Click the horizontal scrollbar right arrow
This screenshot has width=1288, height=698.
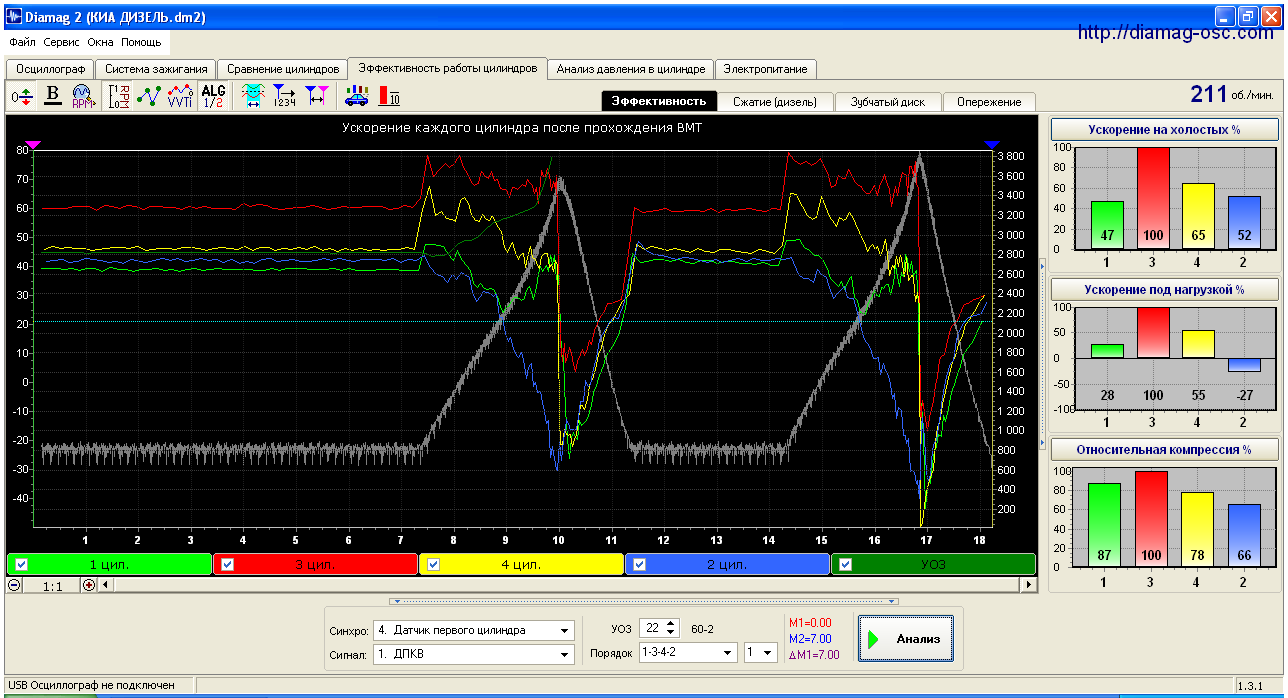tap(1028, 585)
